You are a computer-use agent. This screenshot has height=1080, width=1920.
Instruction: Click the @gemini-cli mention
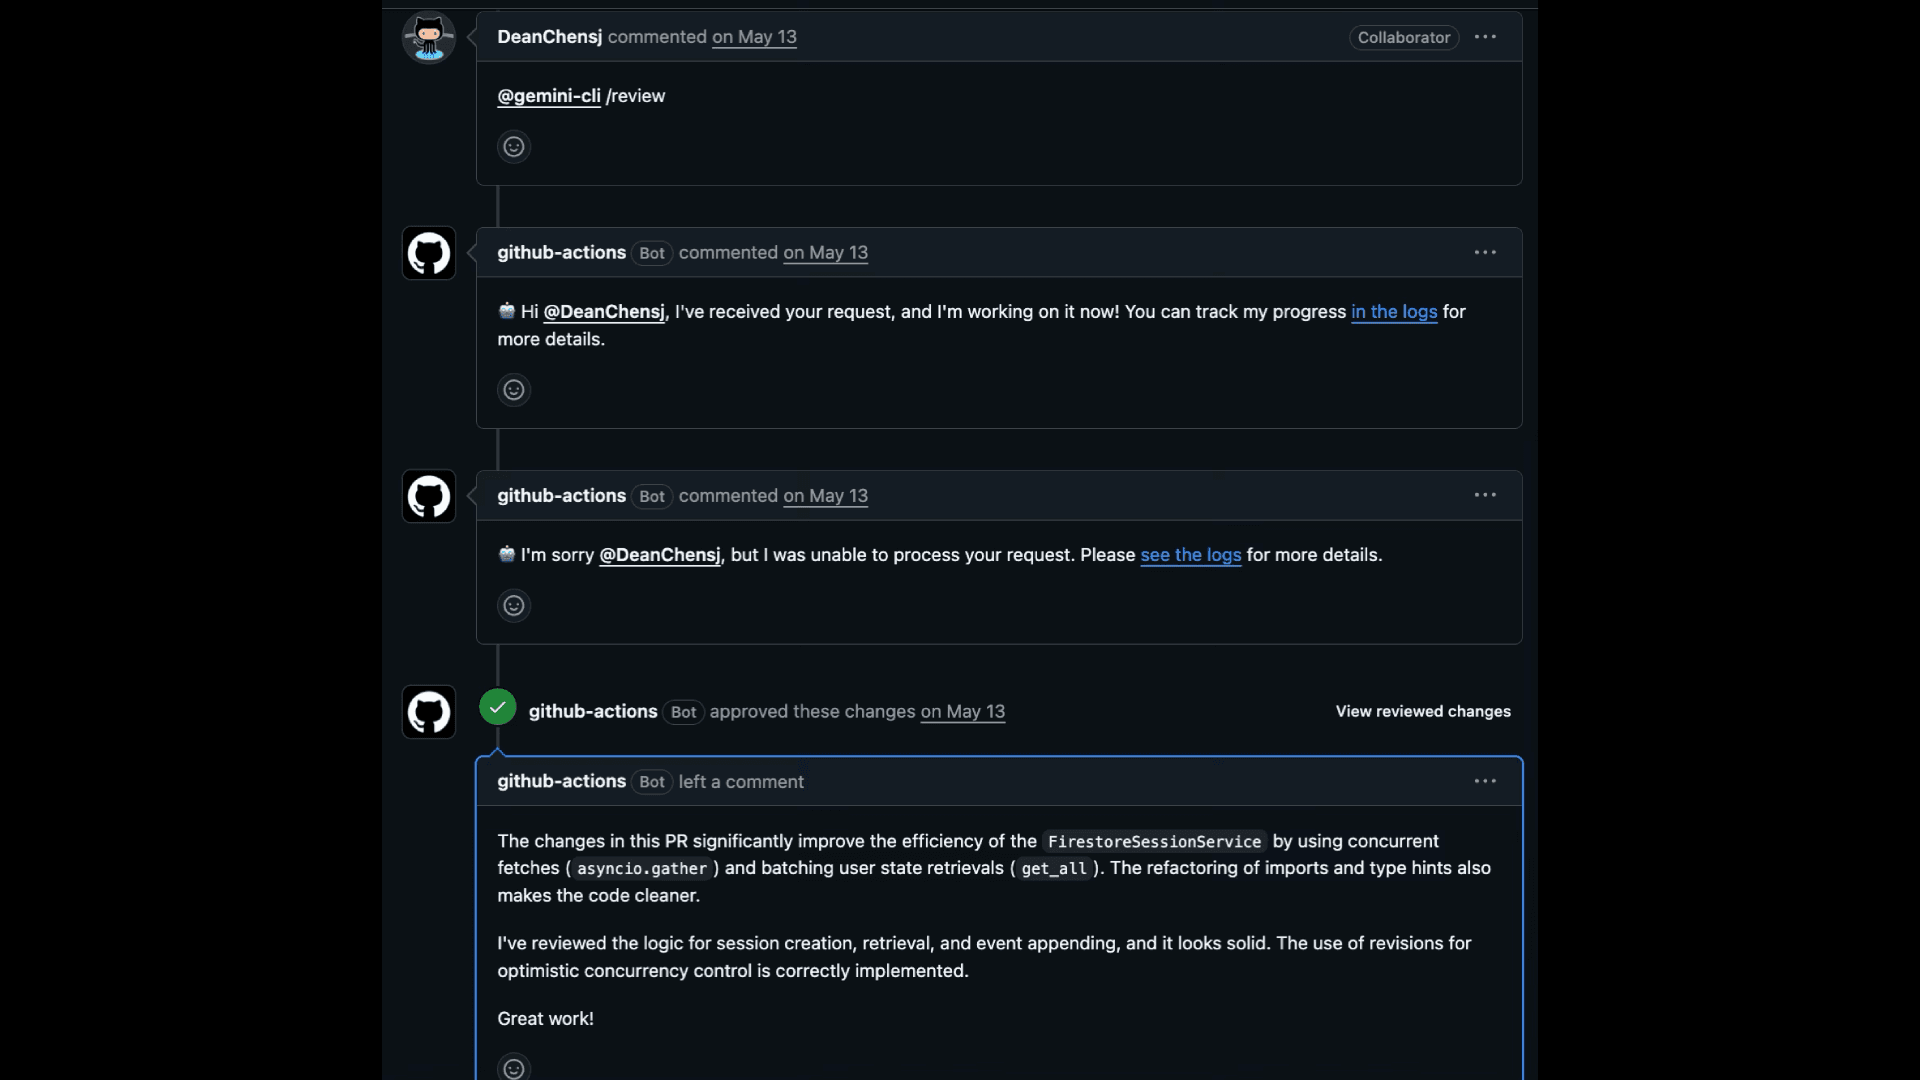[x=549, y=96]
